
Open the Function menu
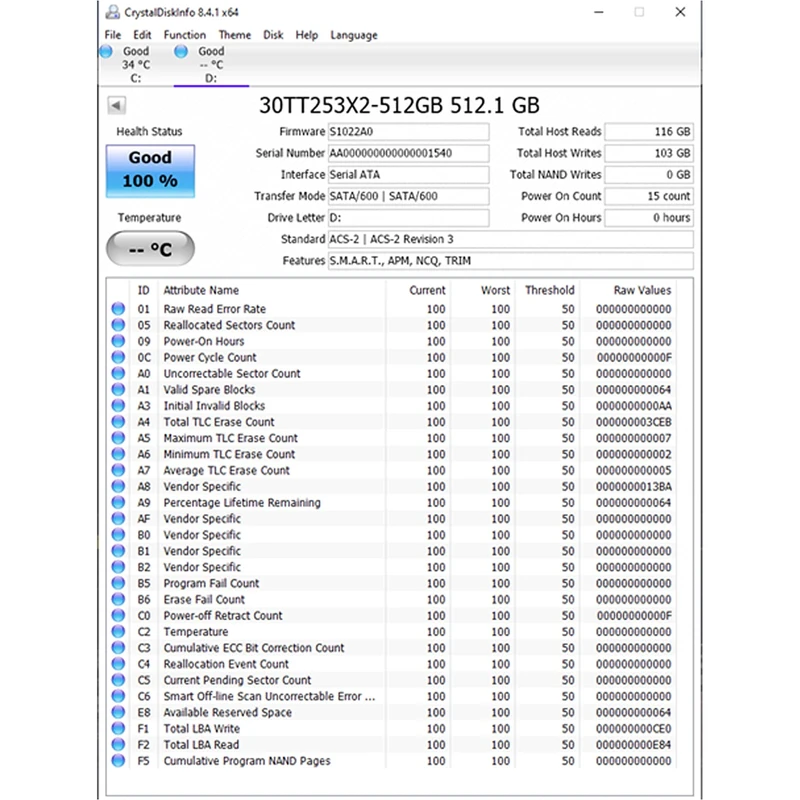[x=185, y=35]
